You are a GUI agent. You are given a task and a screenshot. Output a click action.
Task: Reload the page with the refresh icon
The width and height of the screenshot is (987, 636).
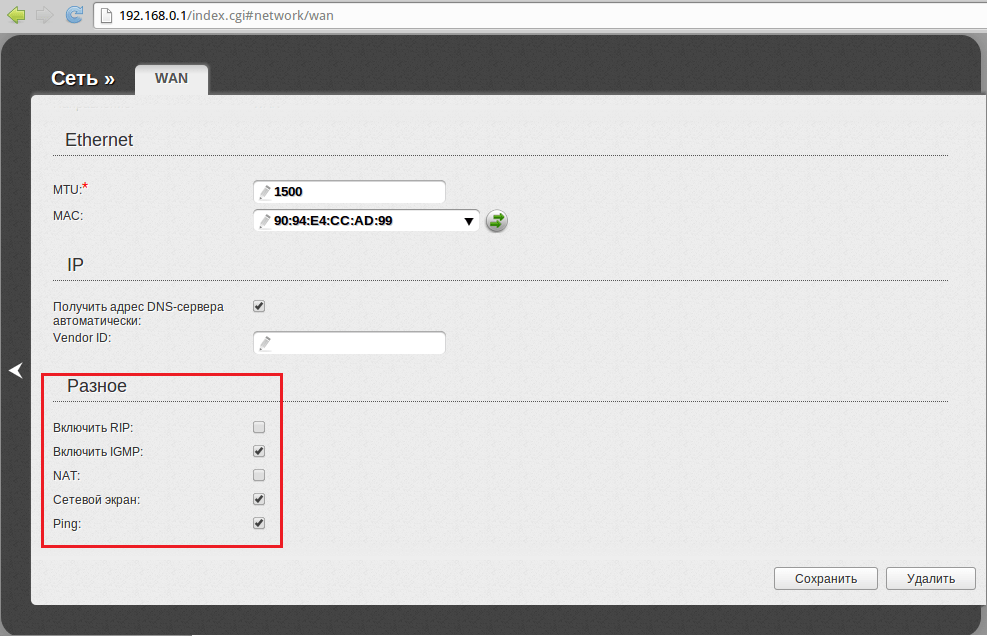[x=73, y=15]
